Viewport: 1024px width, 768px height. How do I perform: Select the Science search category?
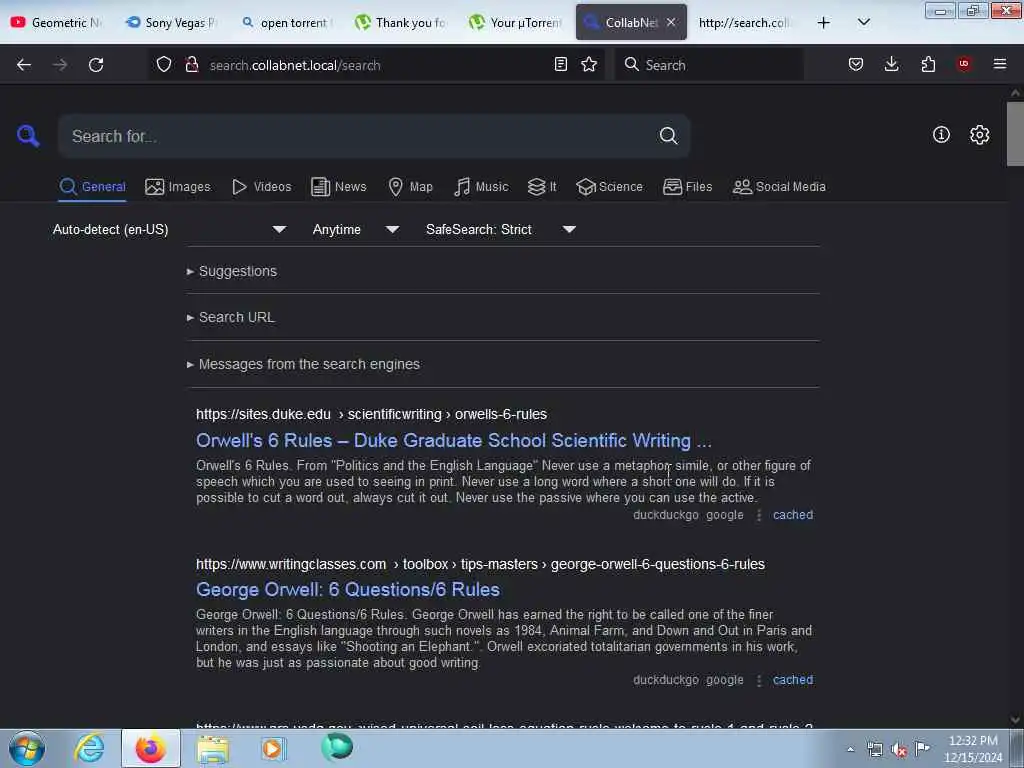click(x=609, y=187)
